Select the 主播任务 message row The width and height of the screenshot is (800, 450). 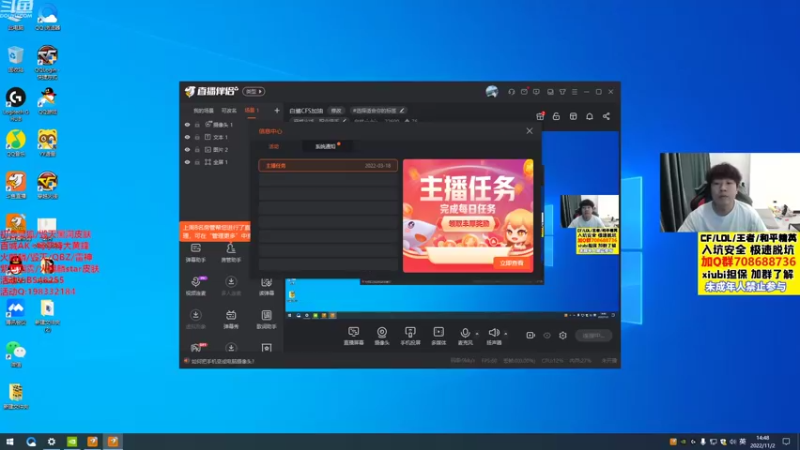coord(328,166)
